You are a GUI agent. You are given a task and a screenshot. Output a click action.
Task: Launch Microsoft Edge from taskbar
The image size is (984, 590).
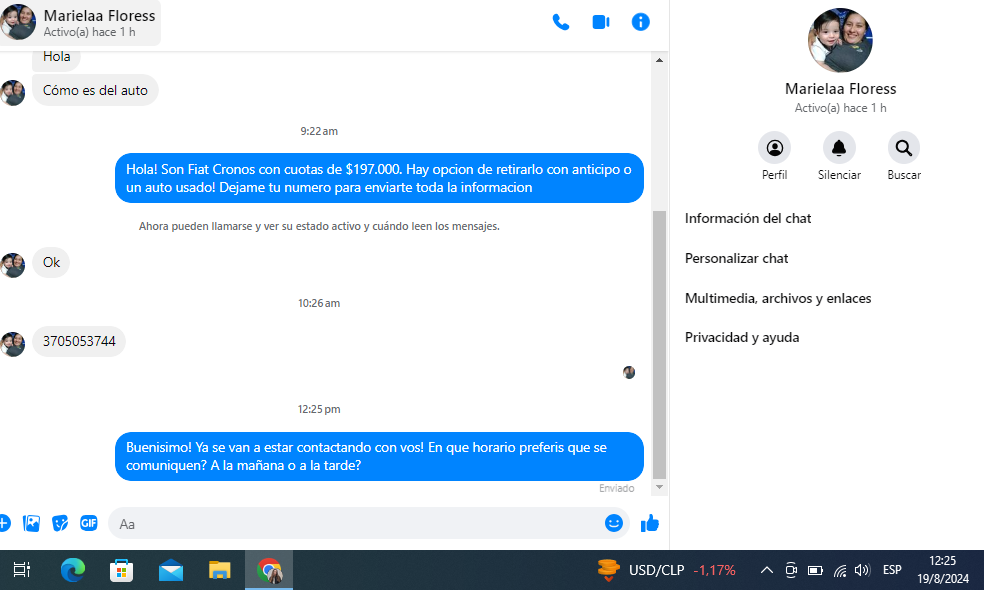73,570
